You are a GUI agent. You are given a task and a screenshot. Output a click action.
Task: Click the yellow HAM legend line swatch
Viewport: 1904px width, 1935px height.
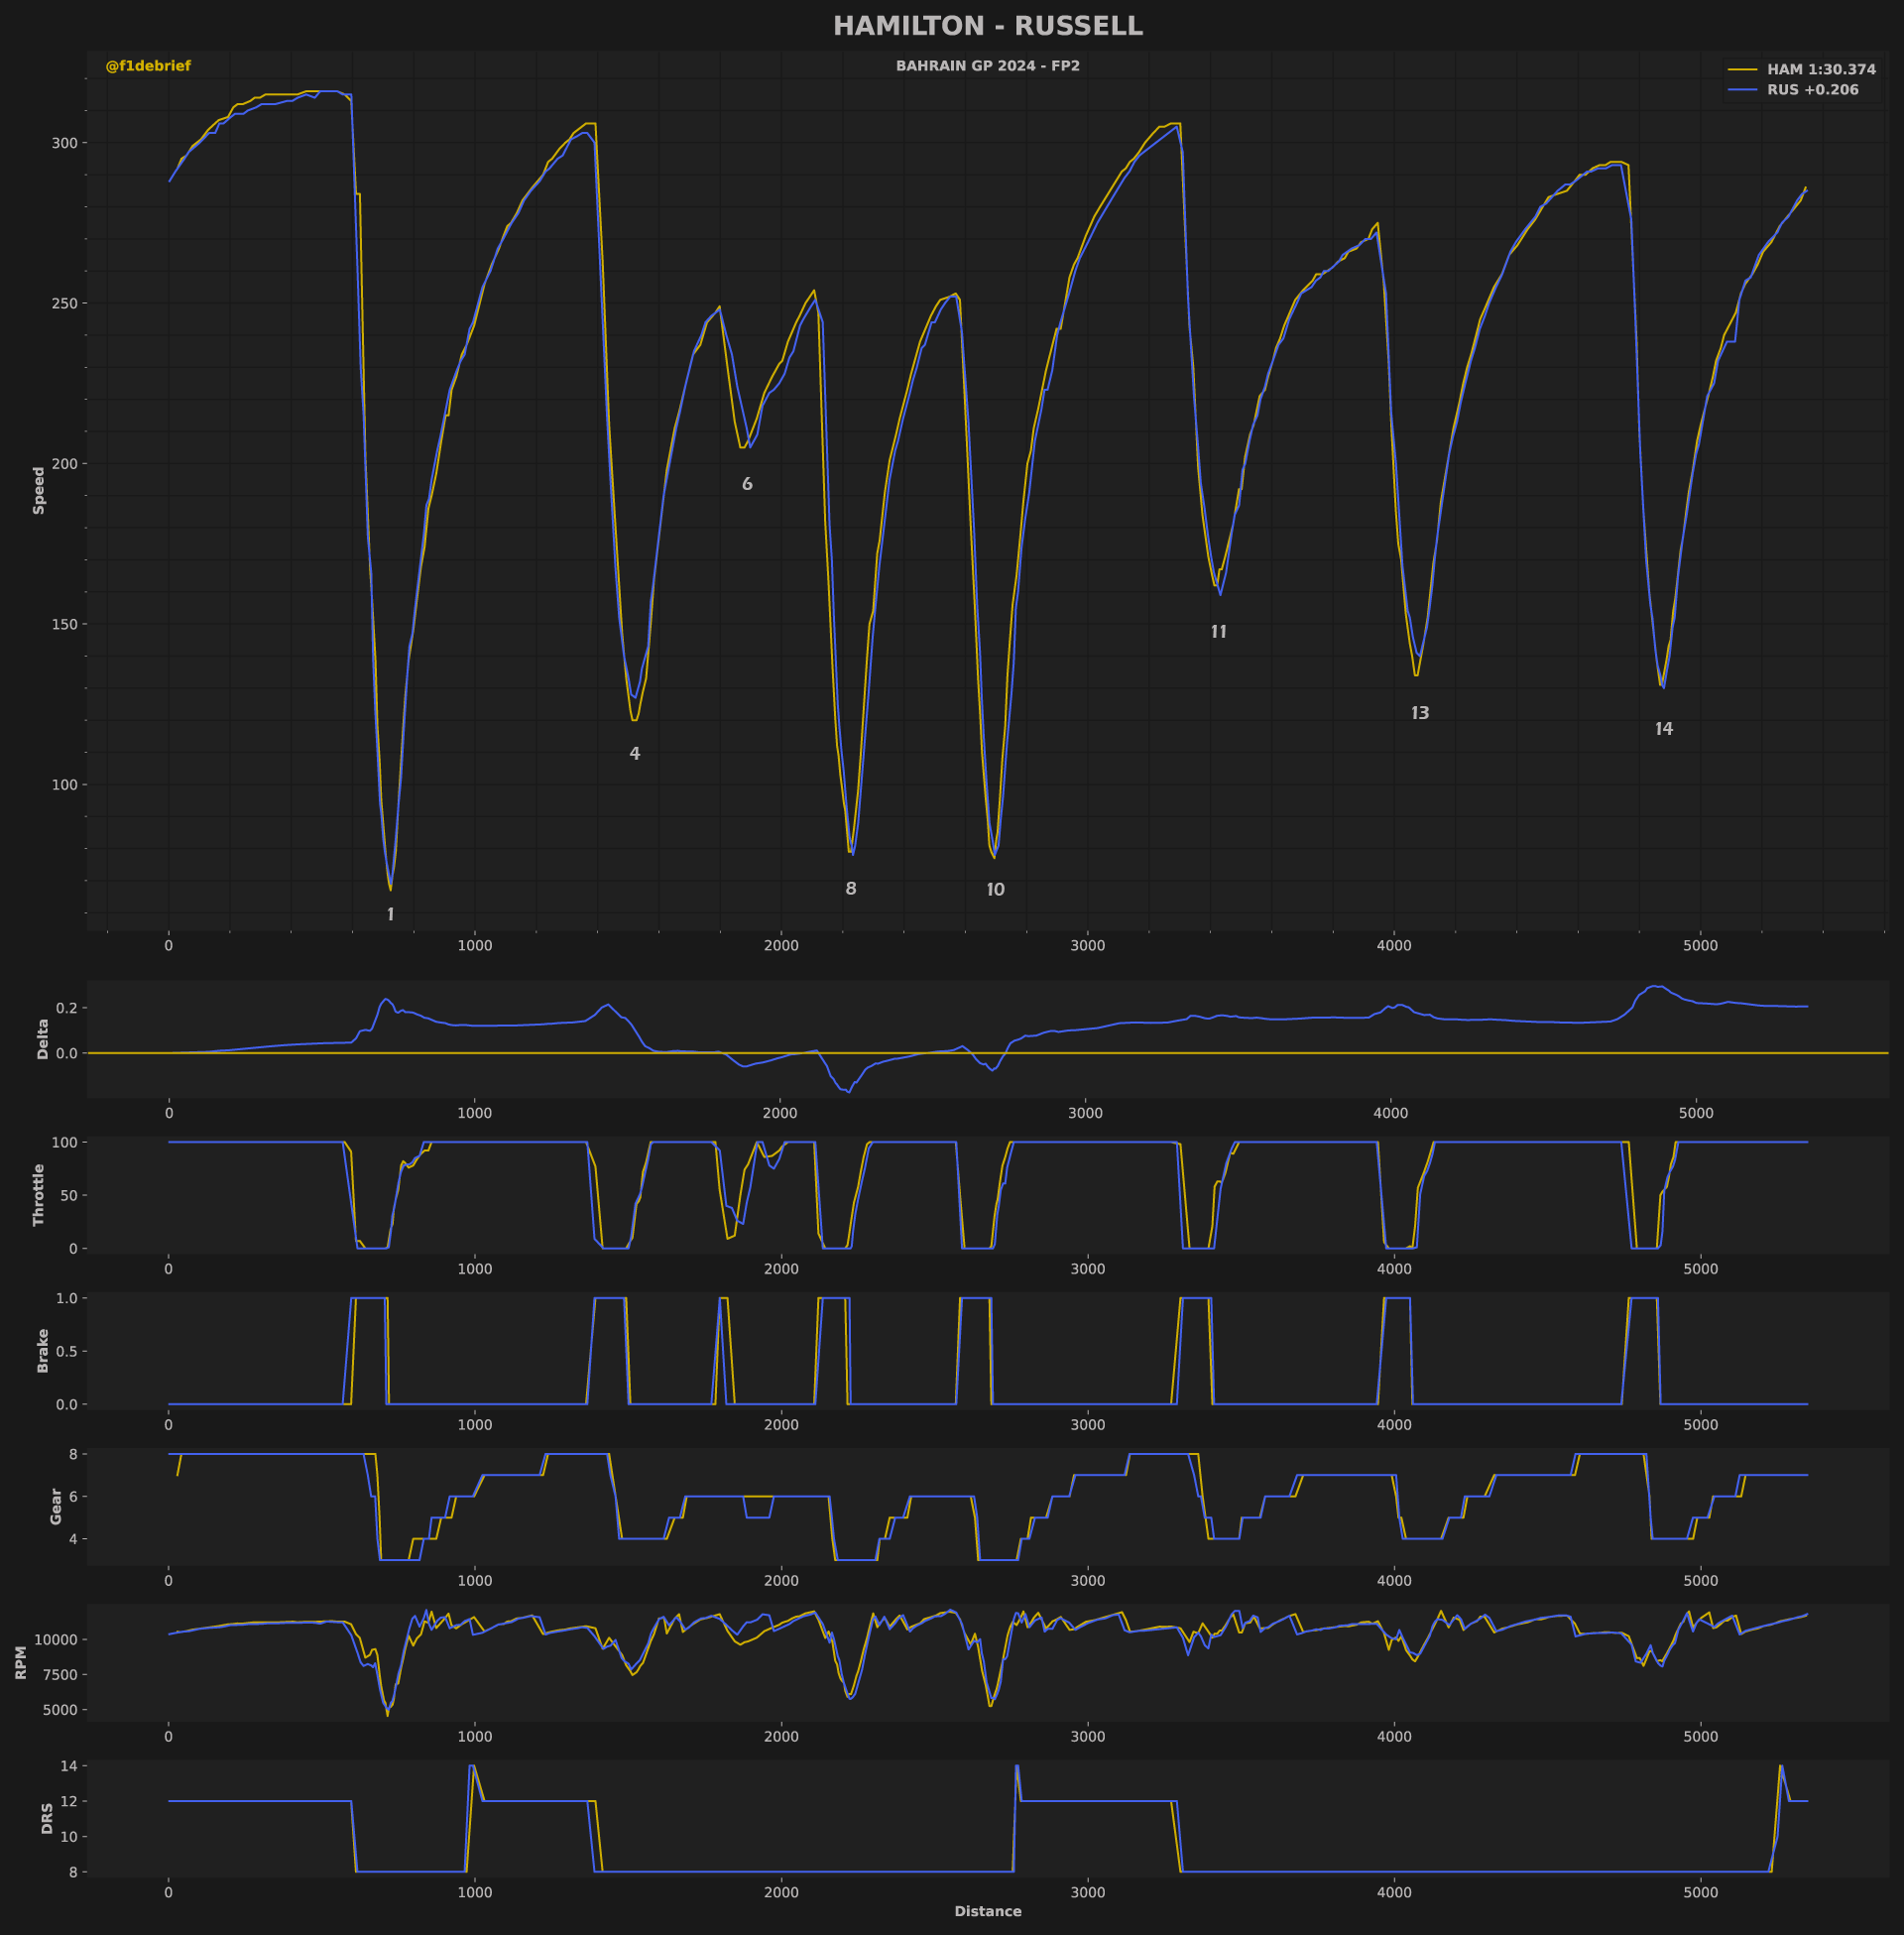(1742, 70)
